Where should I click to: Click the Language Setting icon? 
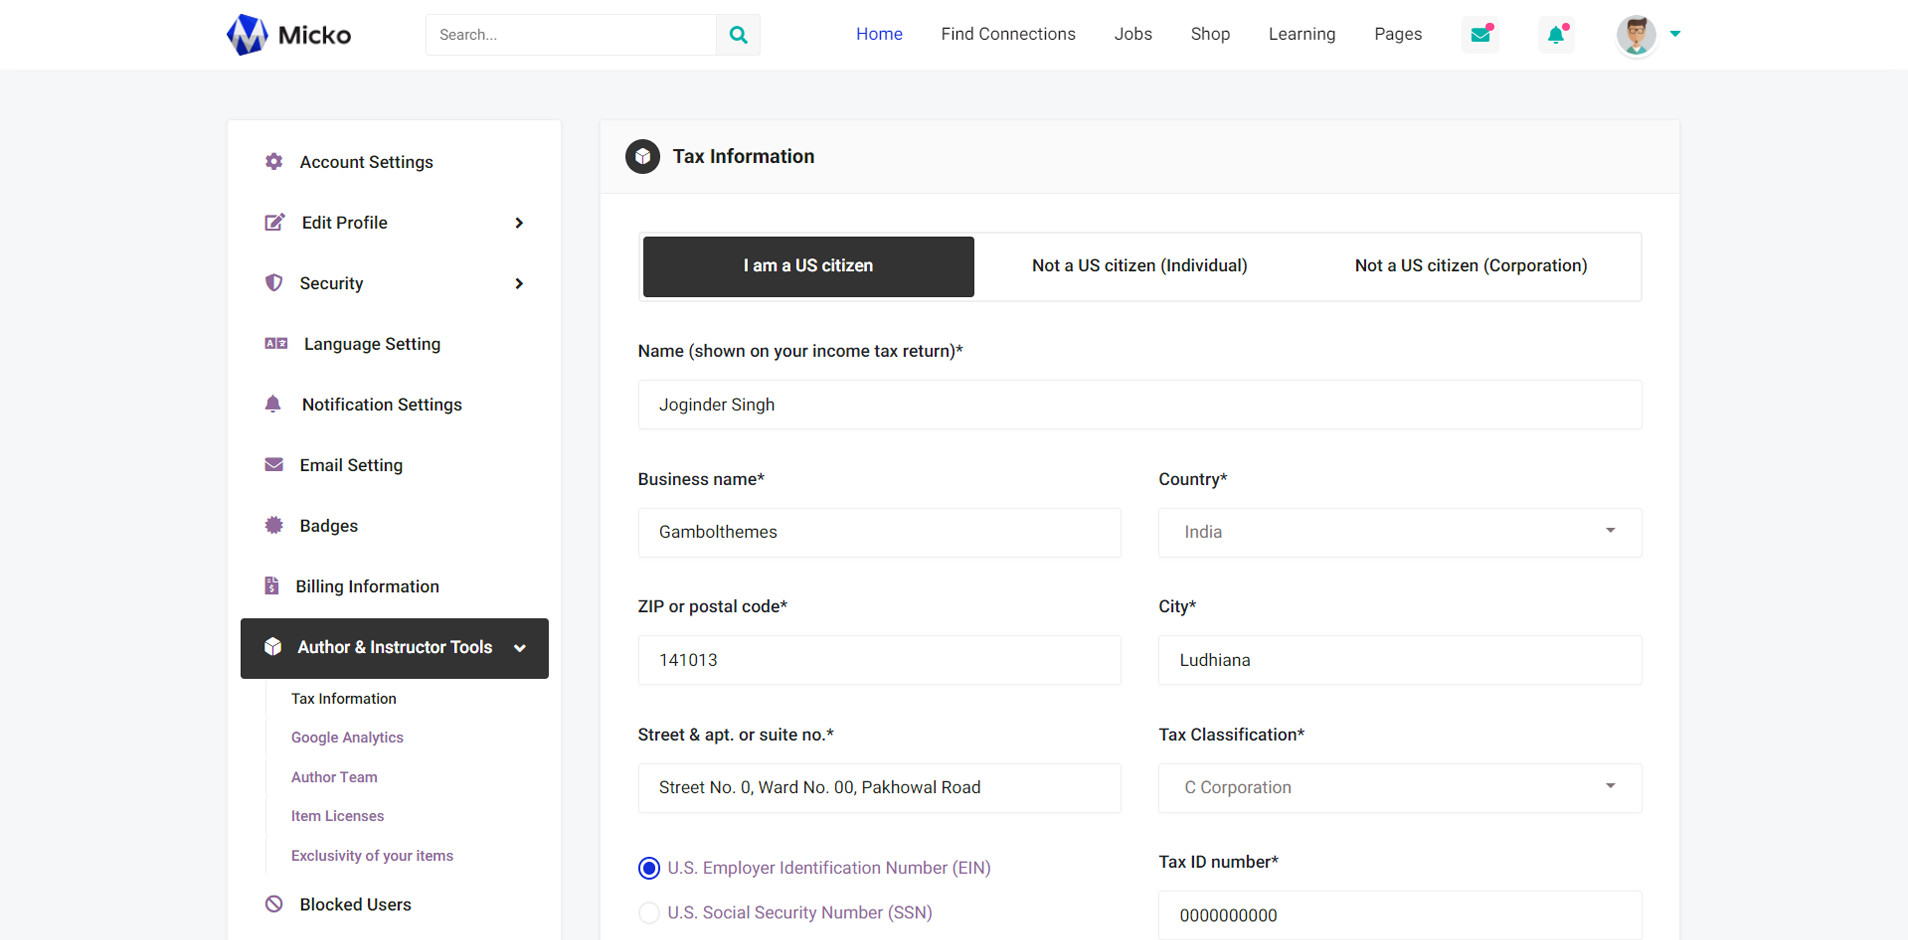point(276,344)
